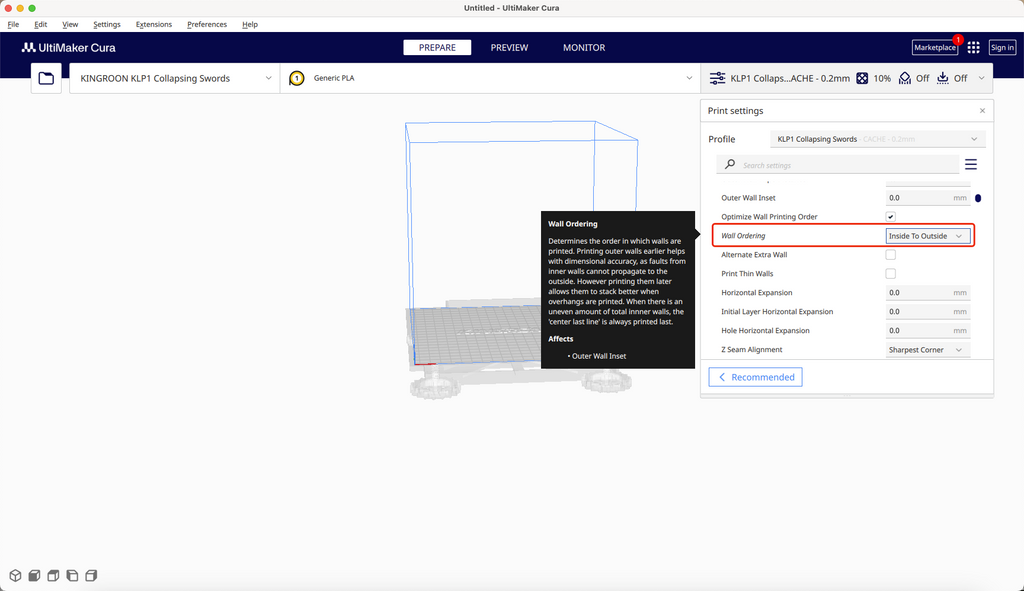Switch to the PREVIEW stage tab
This screenshot has width=1024, height=591.
coord(509,48)
